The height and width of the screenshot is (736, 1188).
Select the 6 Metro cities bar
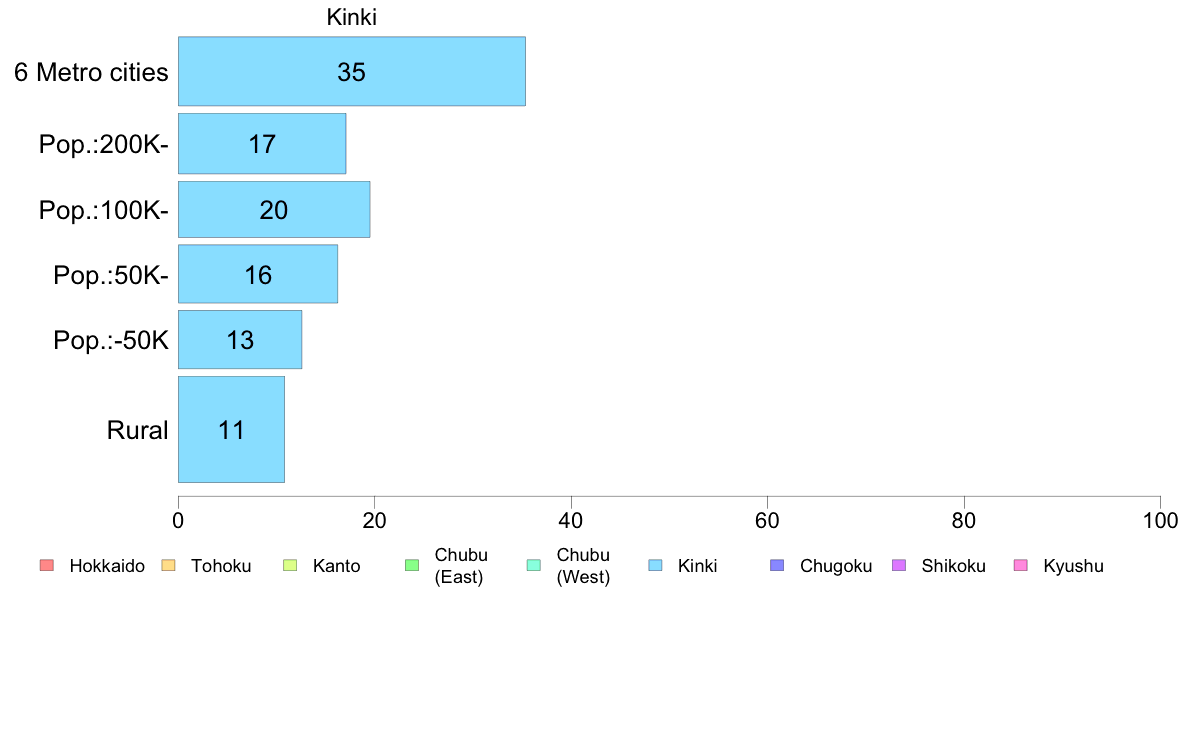coord(352,71)
